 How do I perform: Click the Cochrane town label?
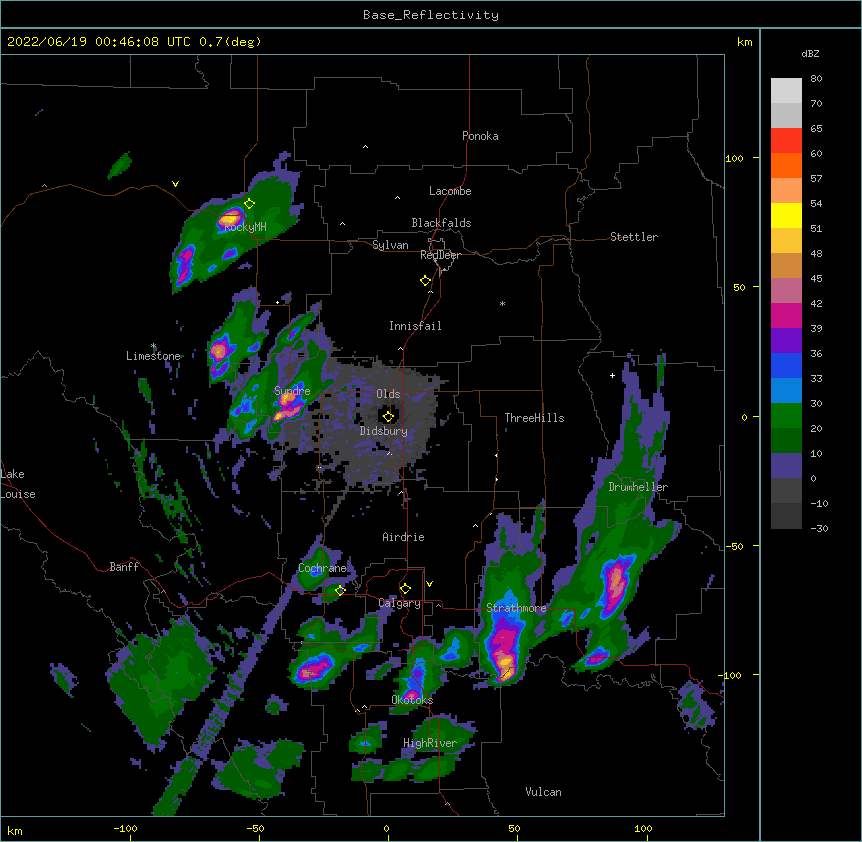[322, 568]
